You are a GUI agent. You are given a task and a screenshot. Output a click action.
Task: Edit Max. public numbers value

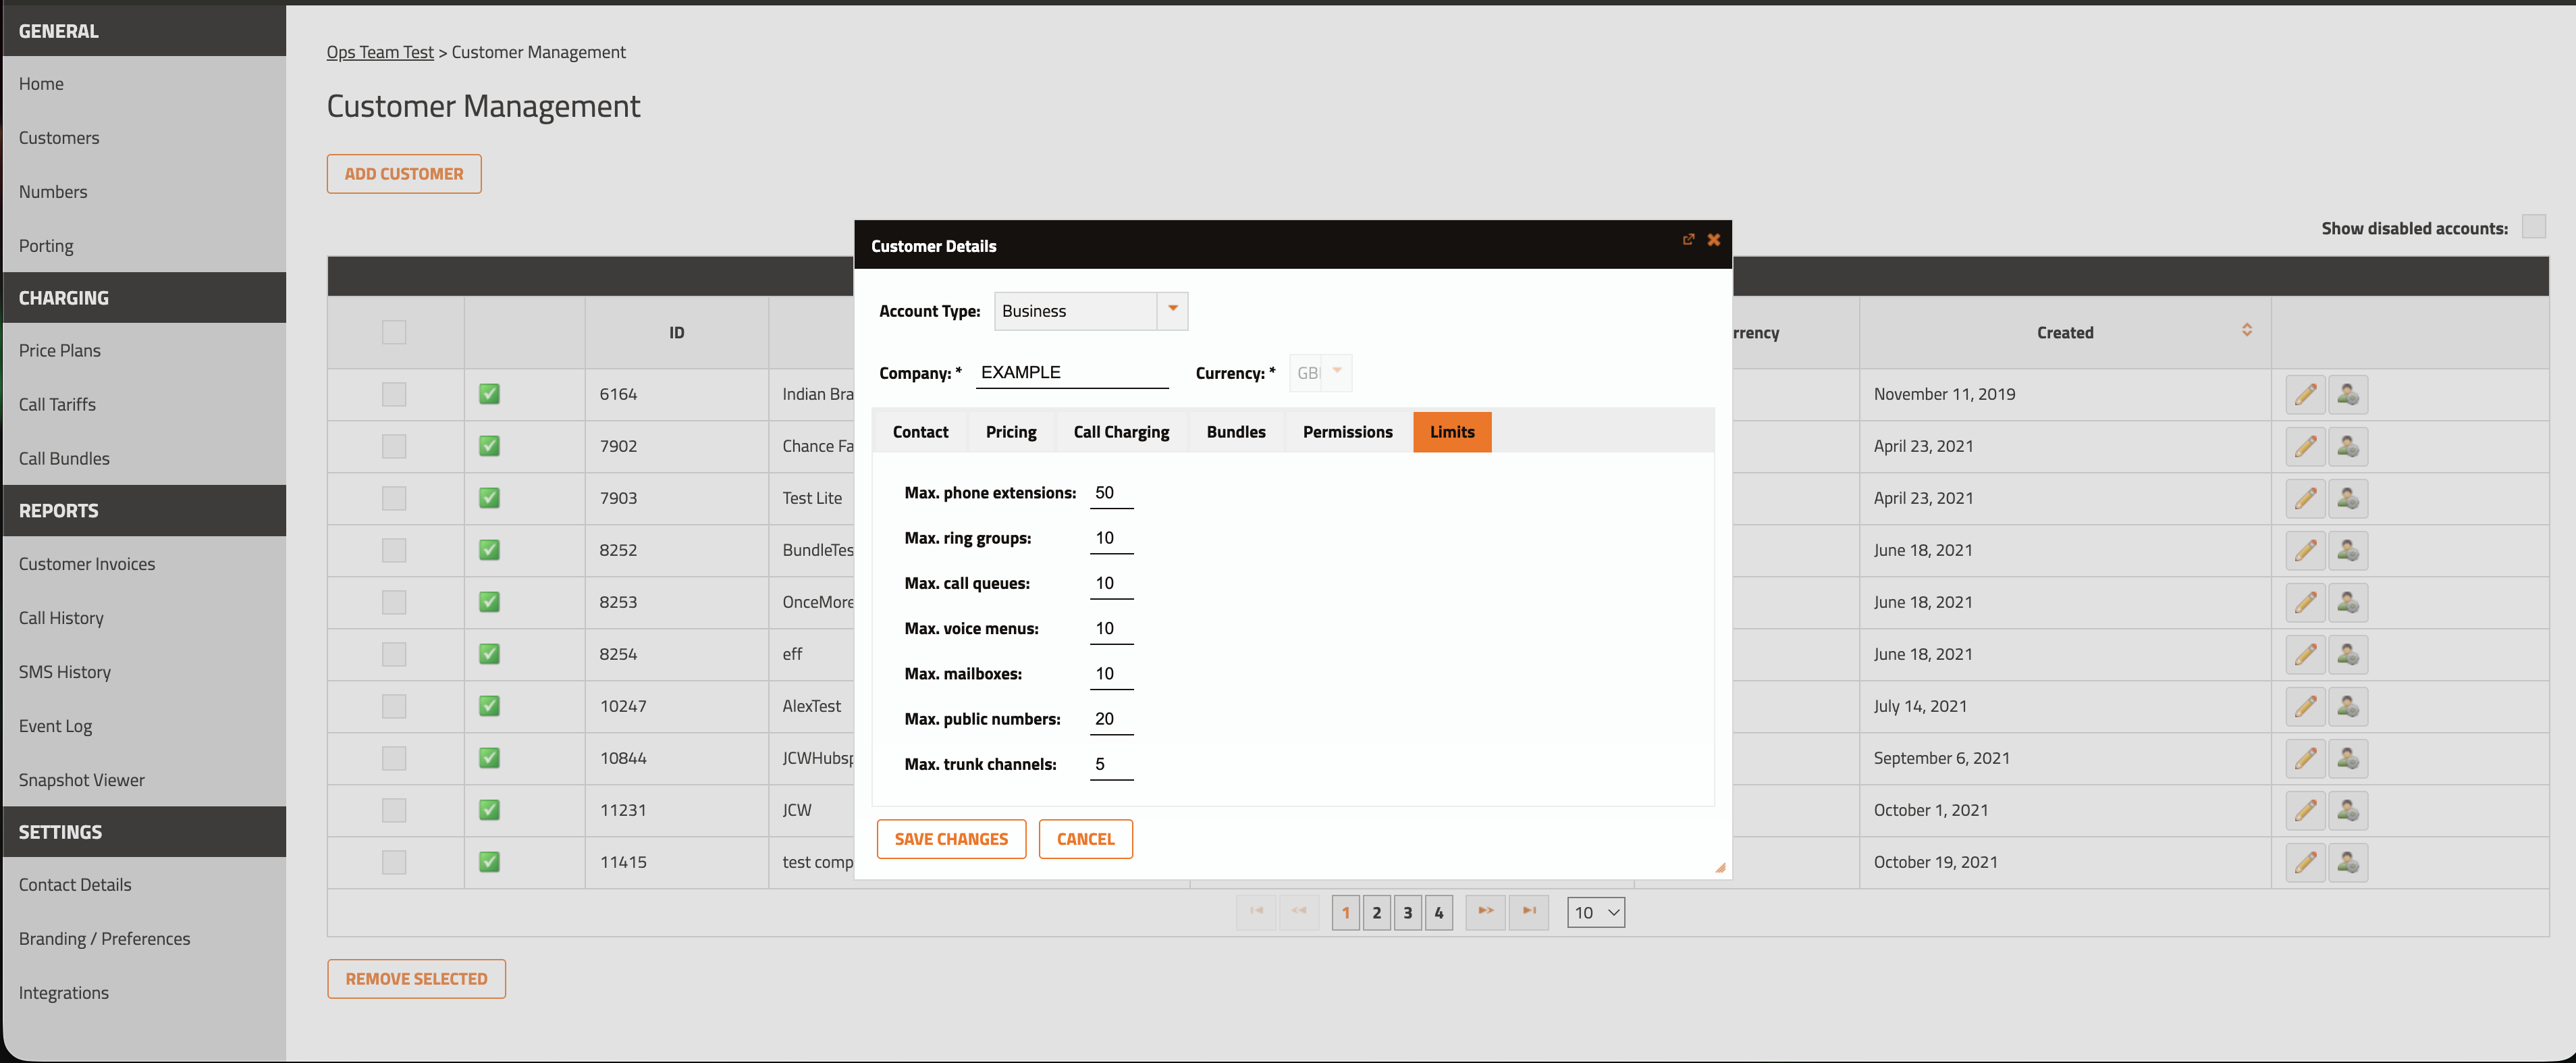(1111, 719)
